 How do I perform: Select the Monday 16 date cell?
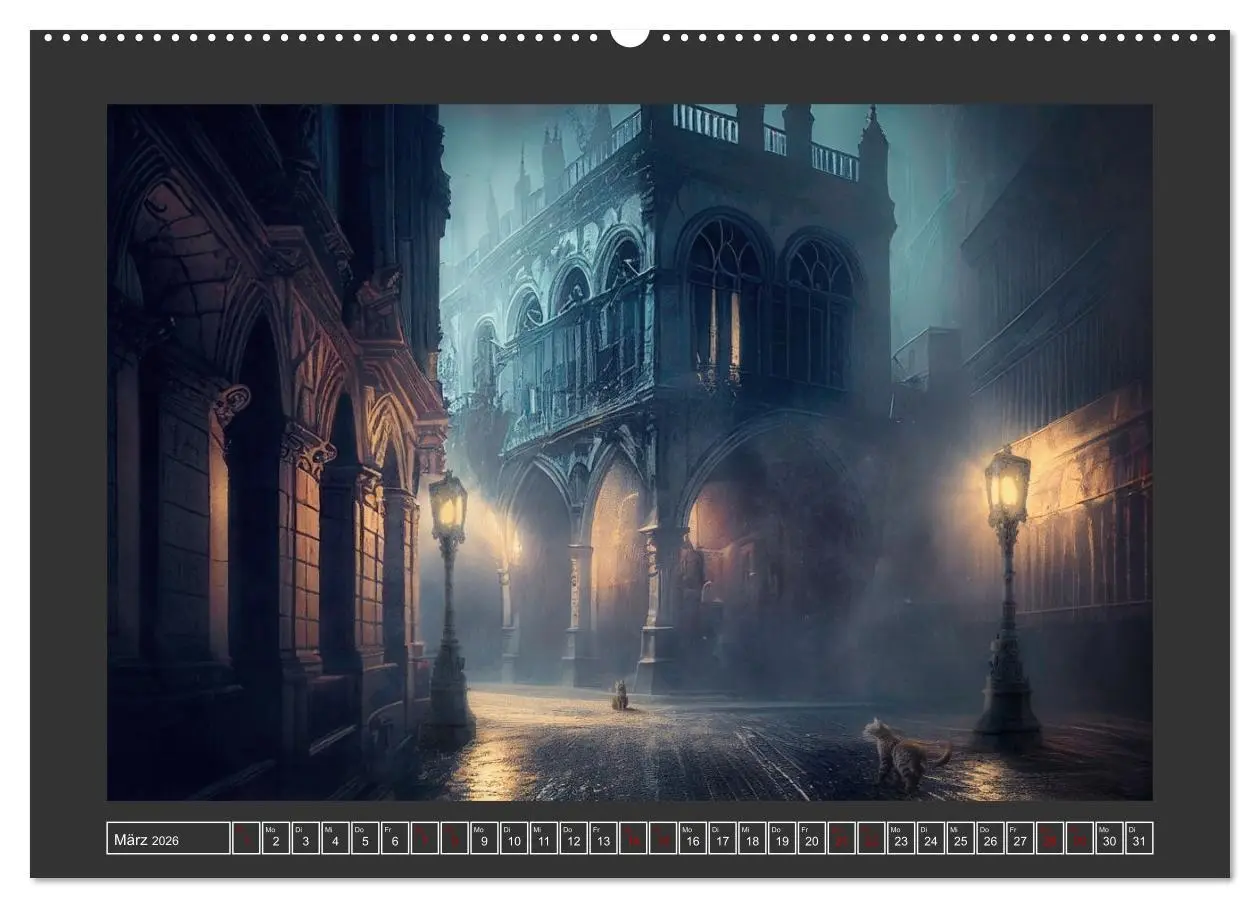point(693,838)
